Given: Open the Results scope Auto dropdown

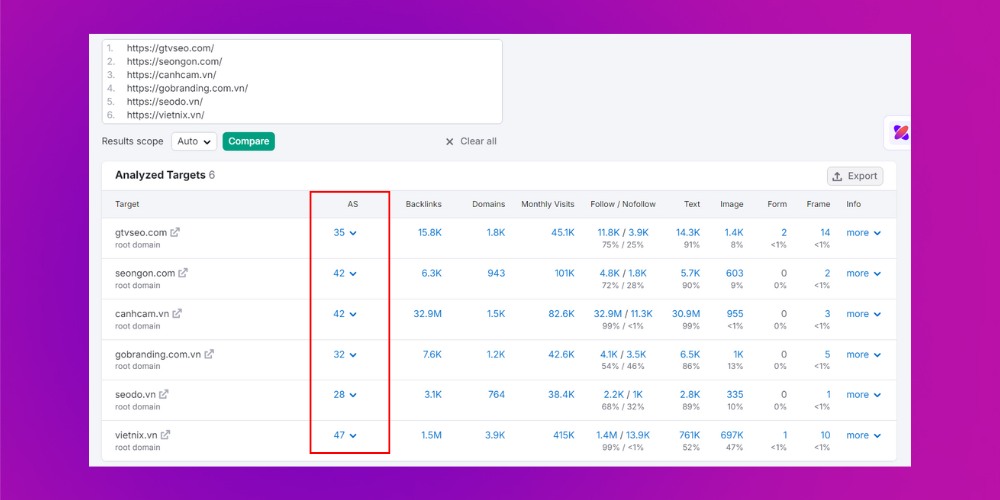Looking at the screenshot, I should 194,142.
